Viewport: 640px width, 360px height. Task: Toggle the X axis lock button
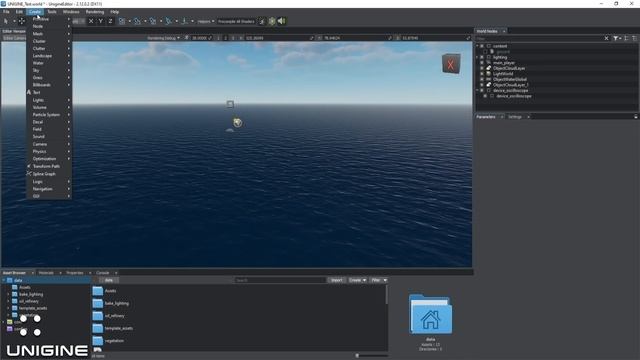coord(91,21)
